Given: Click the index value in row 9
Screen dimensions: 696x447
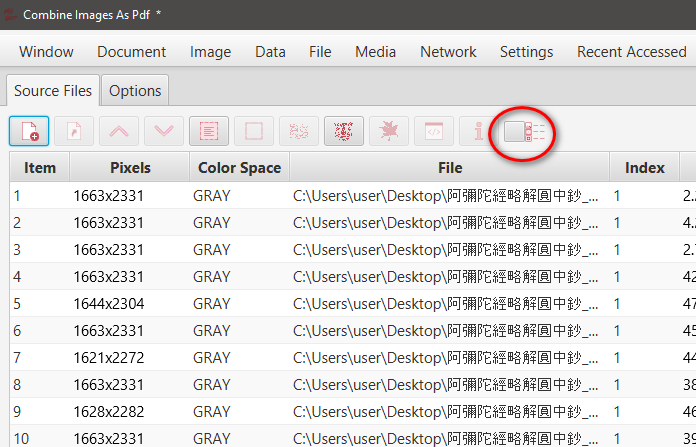Looking at the screenshot, I should (617, 411).
